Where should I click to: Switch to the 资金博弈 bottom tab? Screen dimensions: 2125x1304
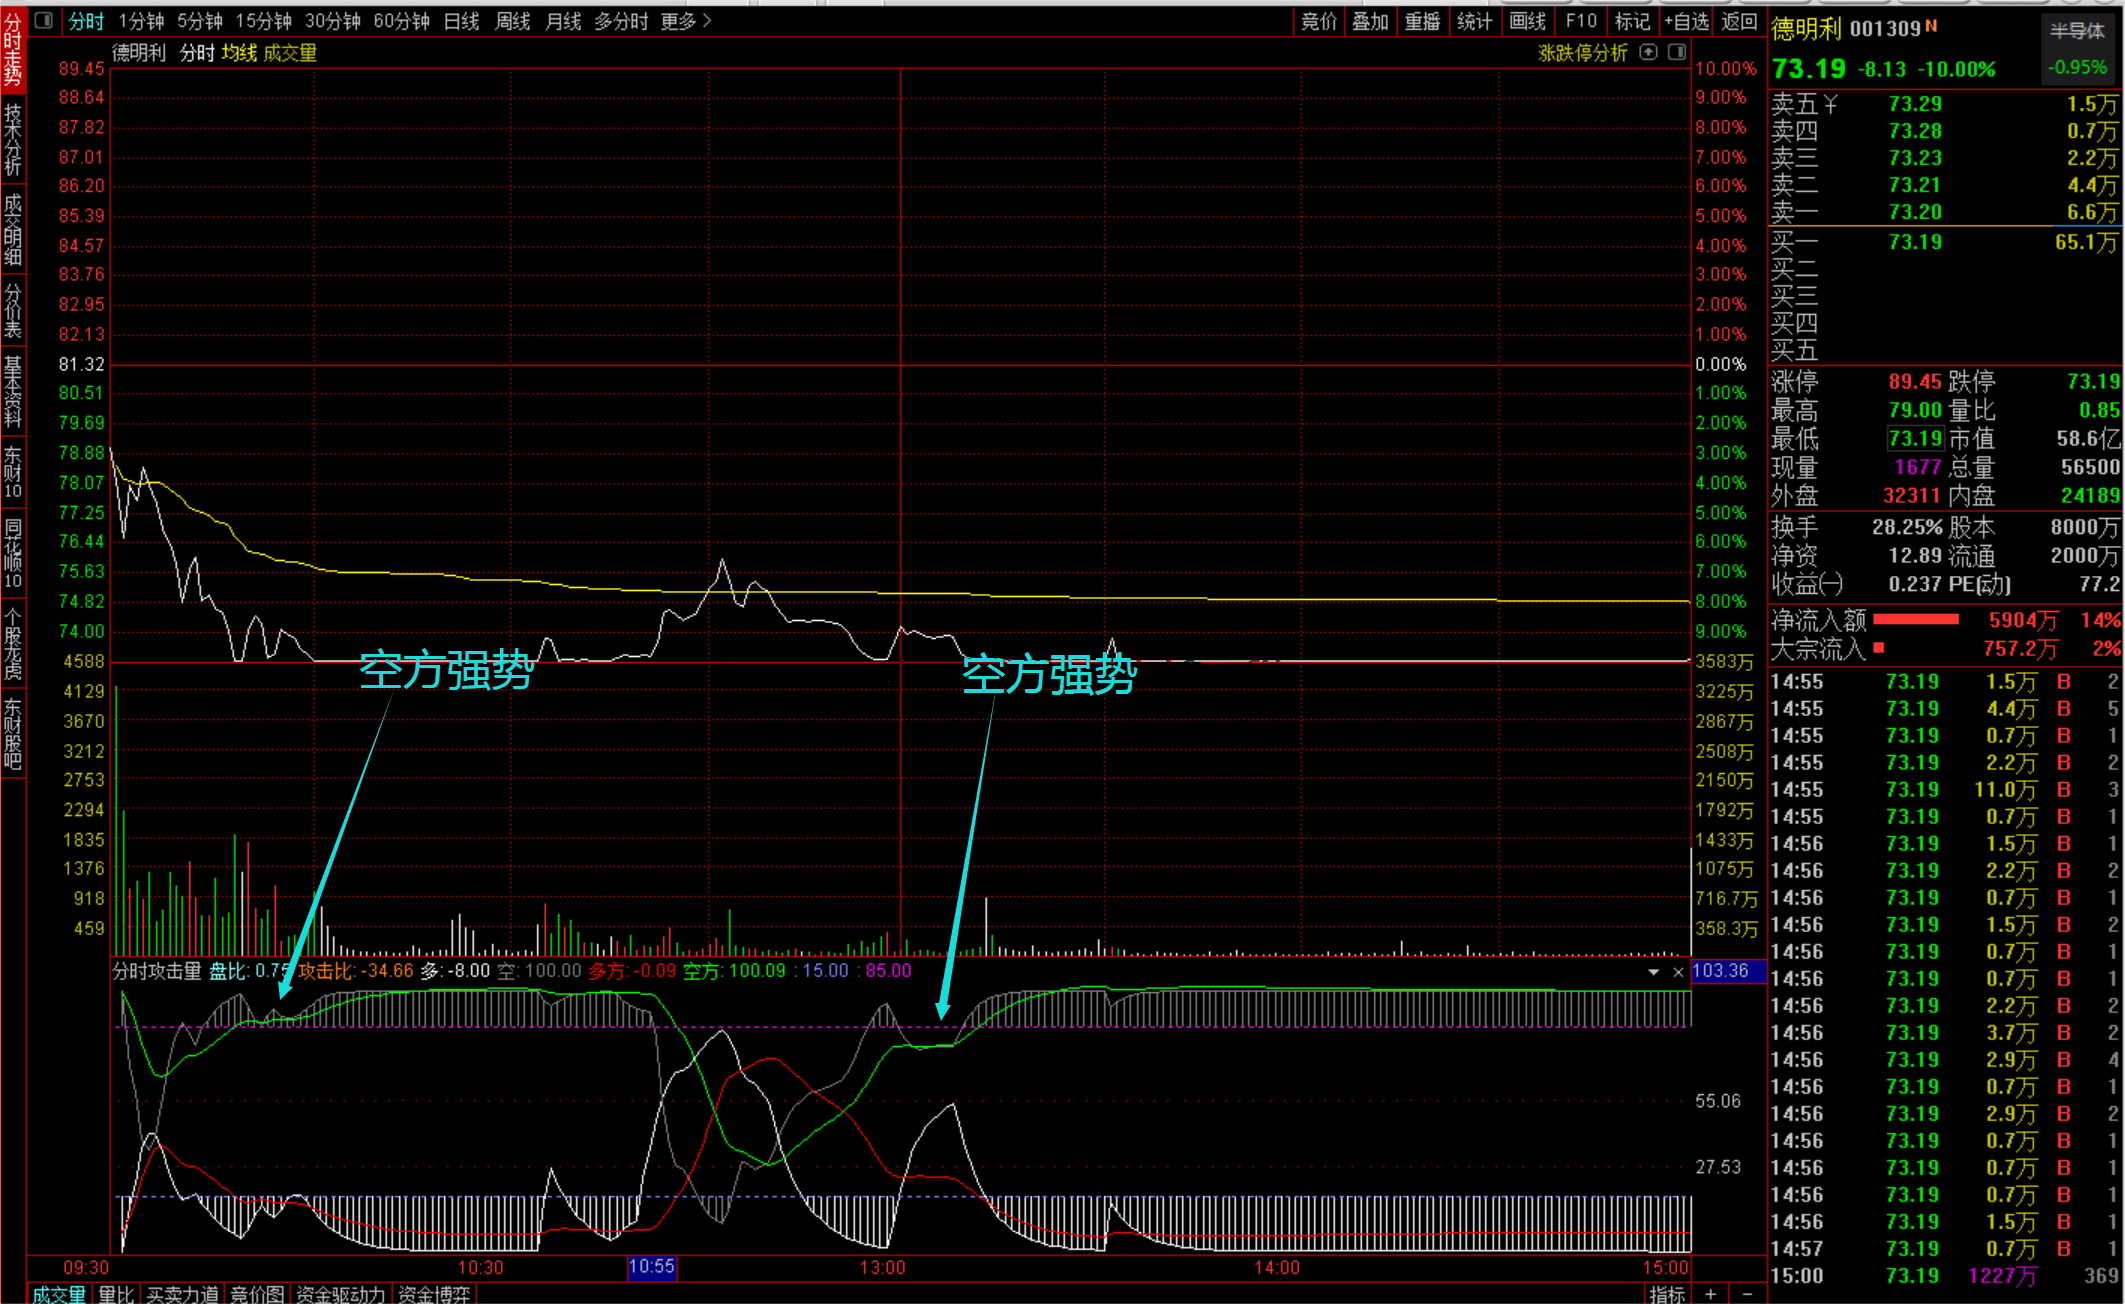pyautogui.click(x=434, y=1294)
